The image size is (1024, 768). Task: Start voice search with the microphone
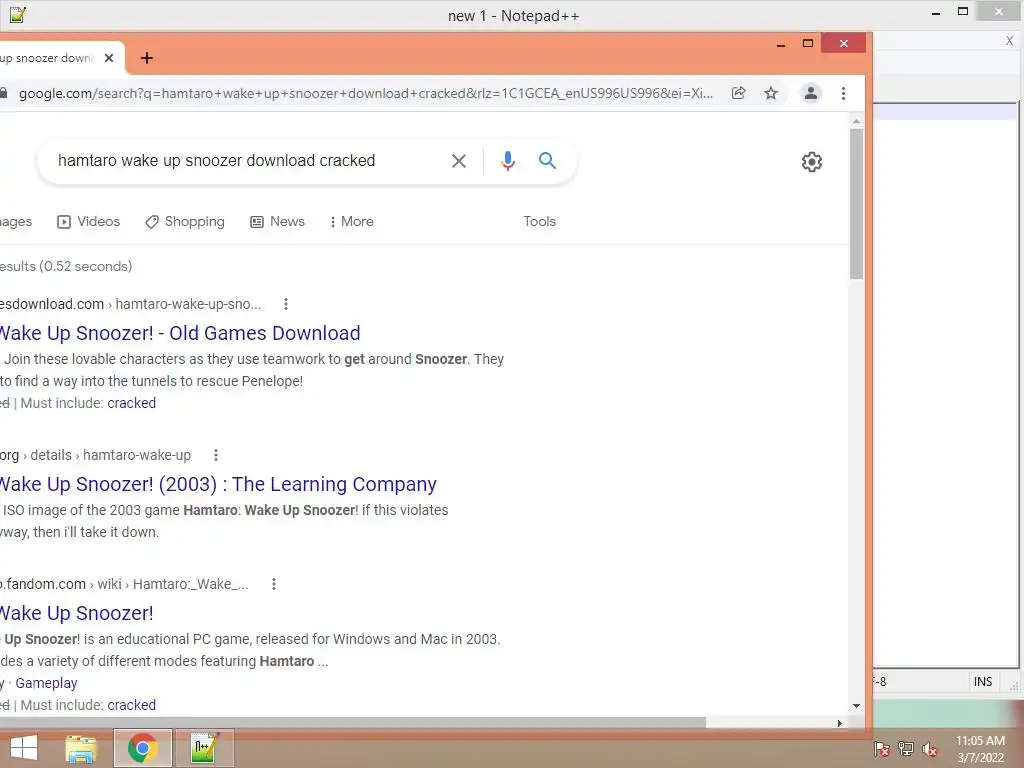[507, 161]
